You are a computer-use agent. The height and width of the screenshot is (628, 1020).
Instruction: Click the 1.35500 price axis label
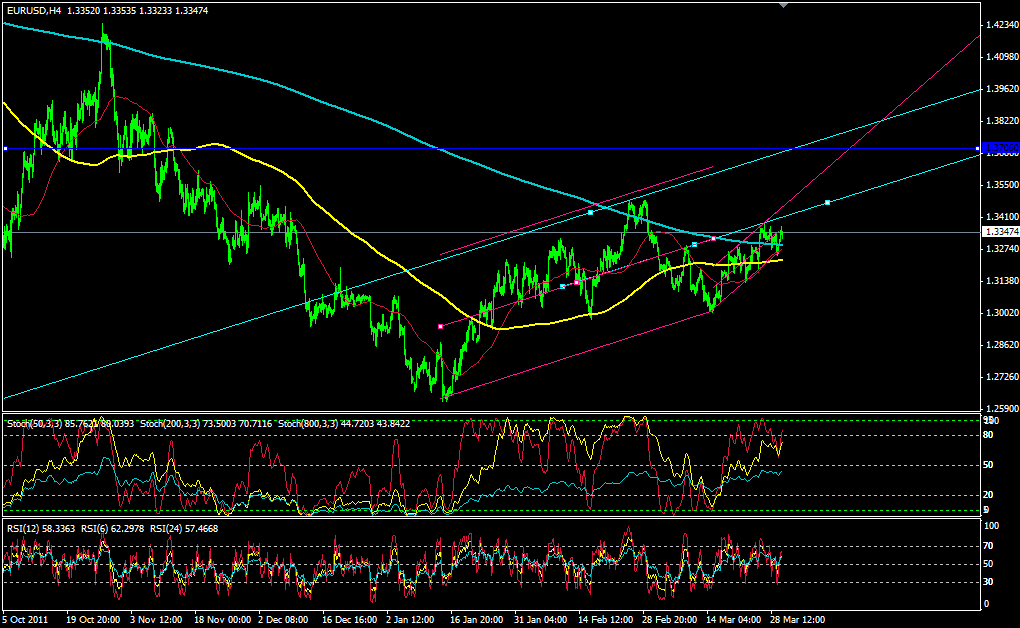(1002, 185)
